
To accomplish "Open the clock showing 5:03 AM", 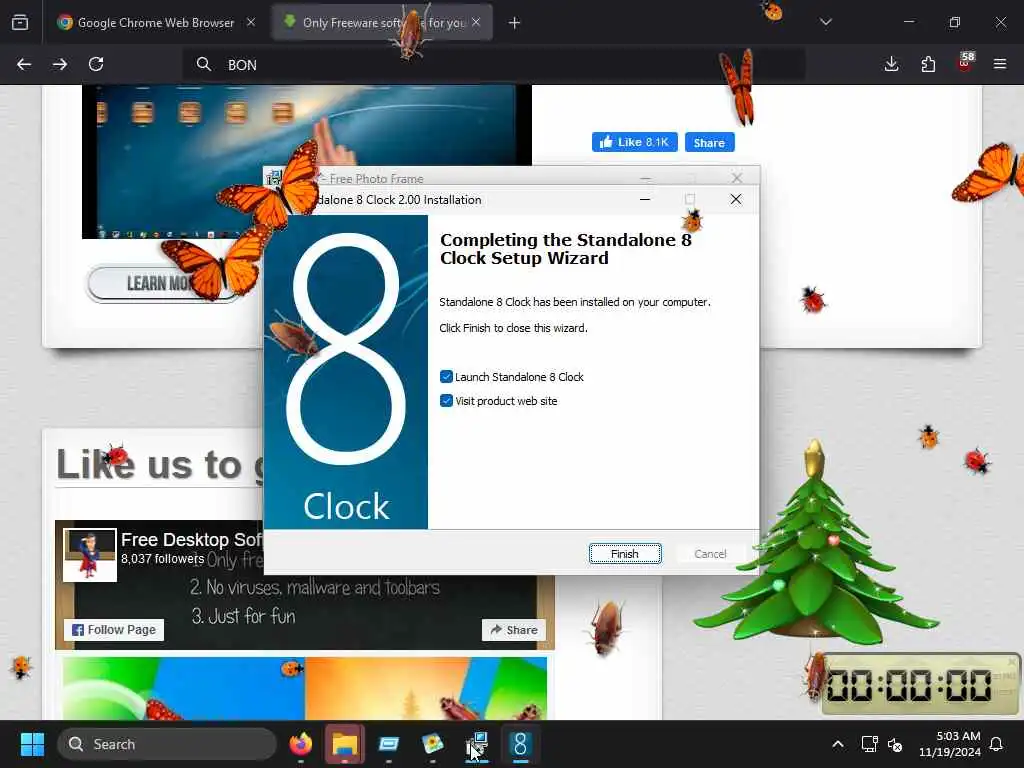I will tap(950, 744).
